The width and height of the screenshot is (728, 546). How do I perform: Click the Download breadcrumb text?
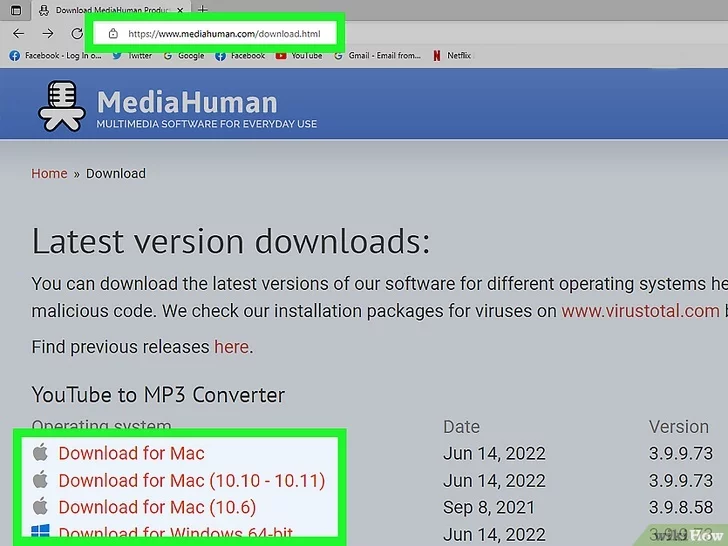pyautogui.click(x=116, y=174)
